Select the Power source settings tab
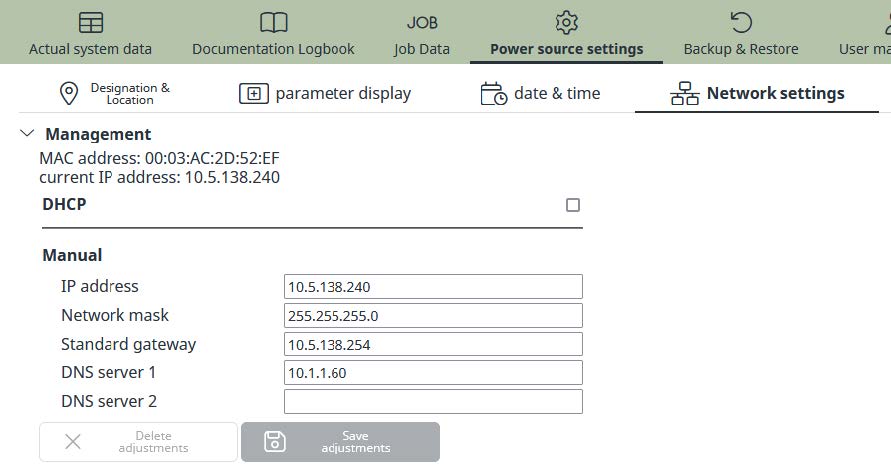This screenshot has width=891, height=468. point(567,32)
